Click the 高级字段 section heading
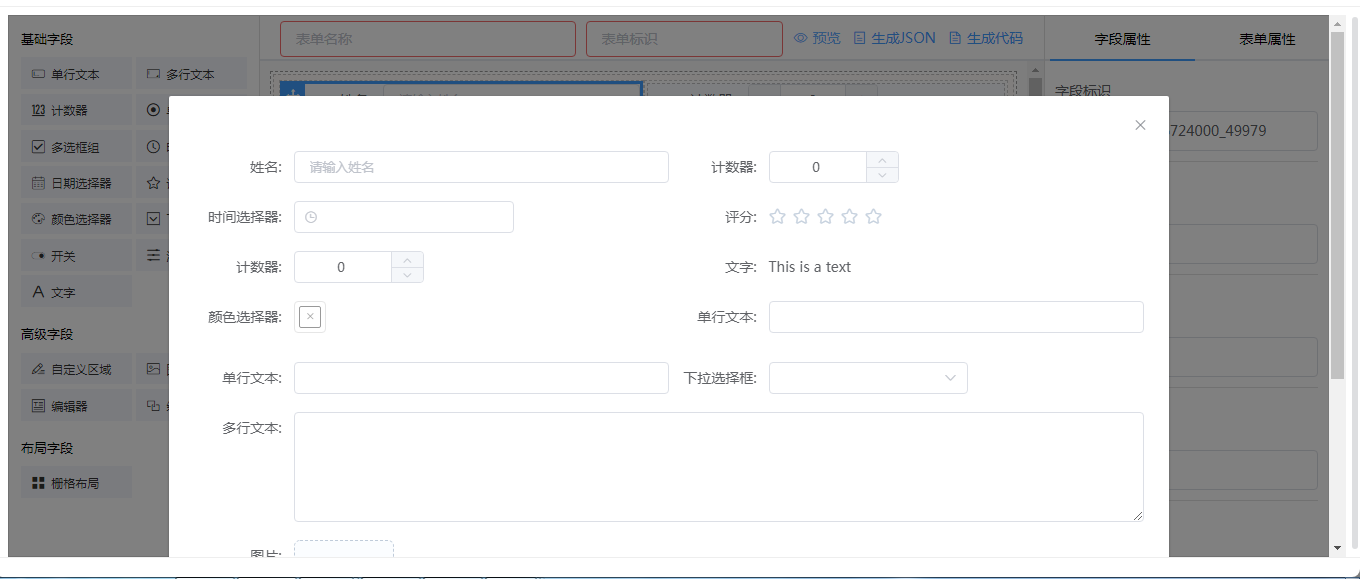The image size is (1360, 579). pos(47,334)
